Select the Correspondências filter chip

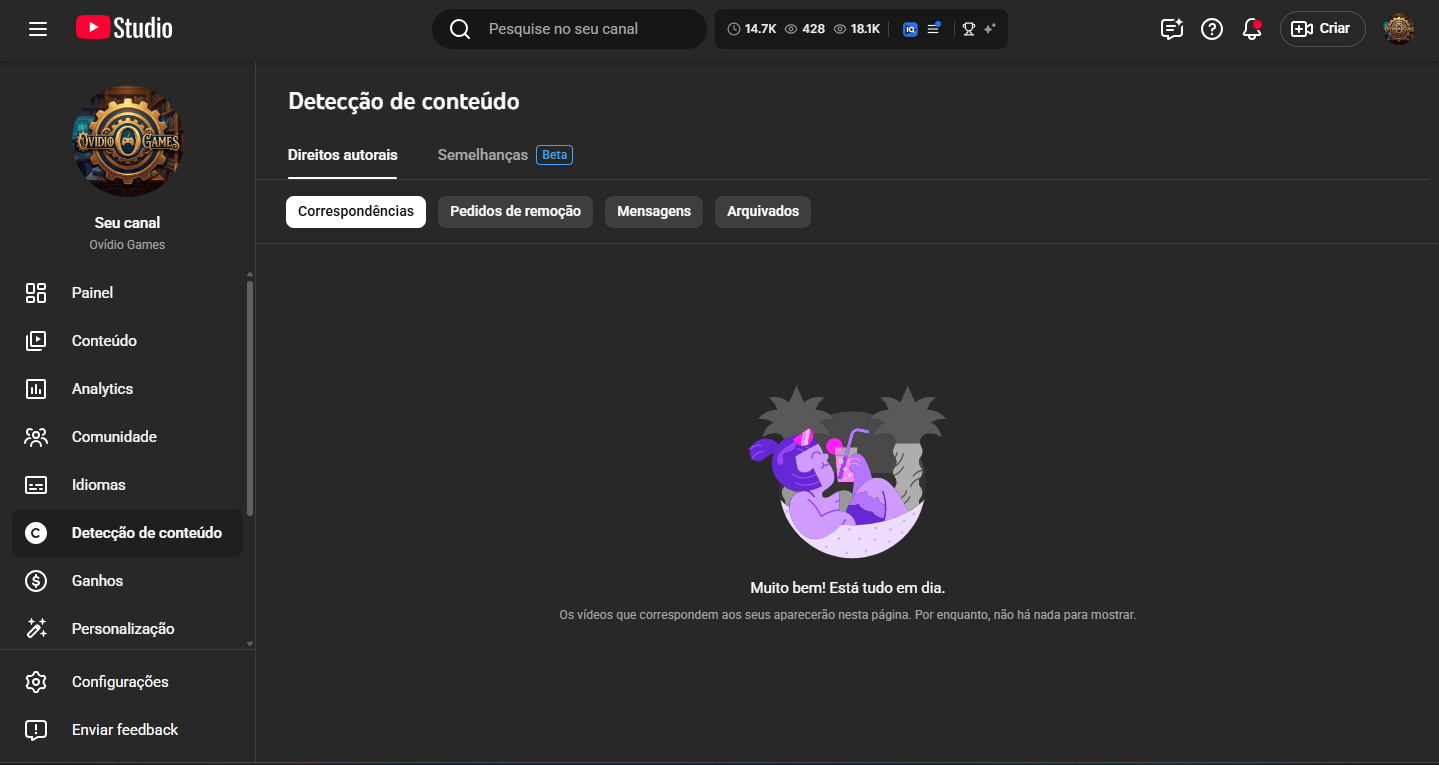pos(356,212)
